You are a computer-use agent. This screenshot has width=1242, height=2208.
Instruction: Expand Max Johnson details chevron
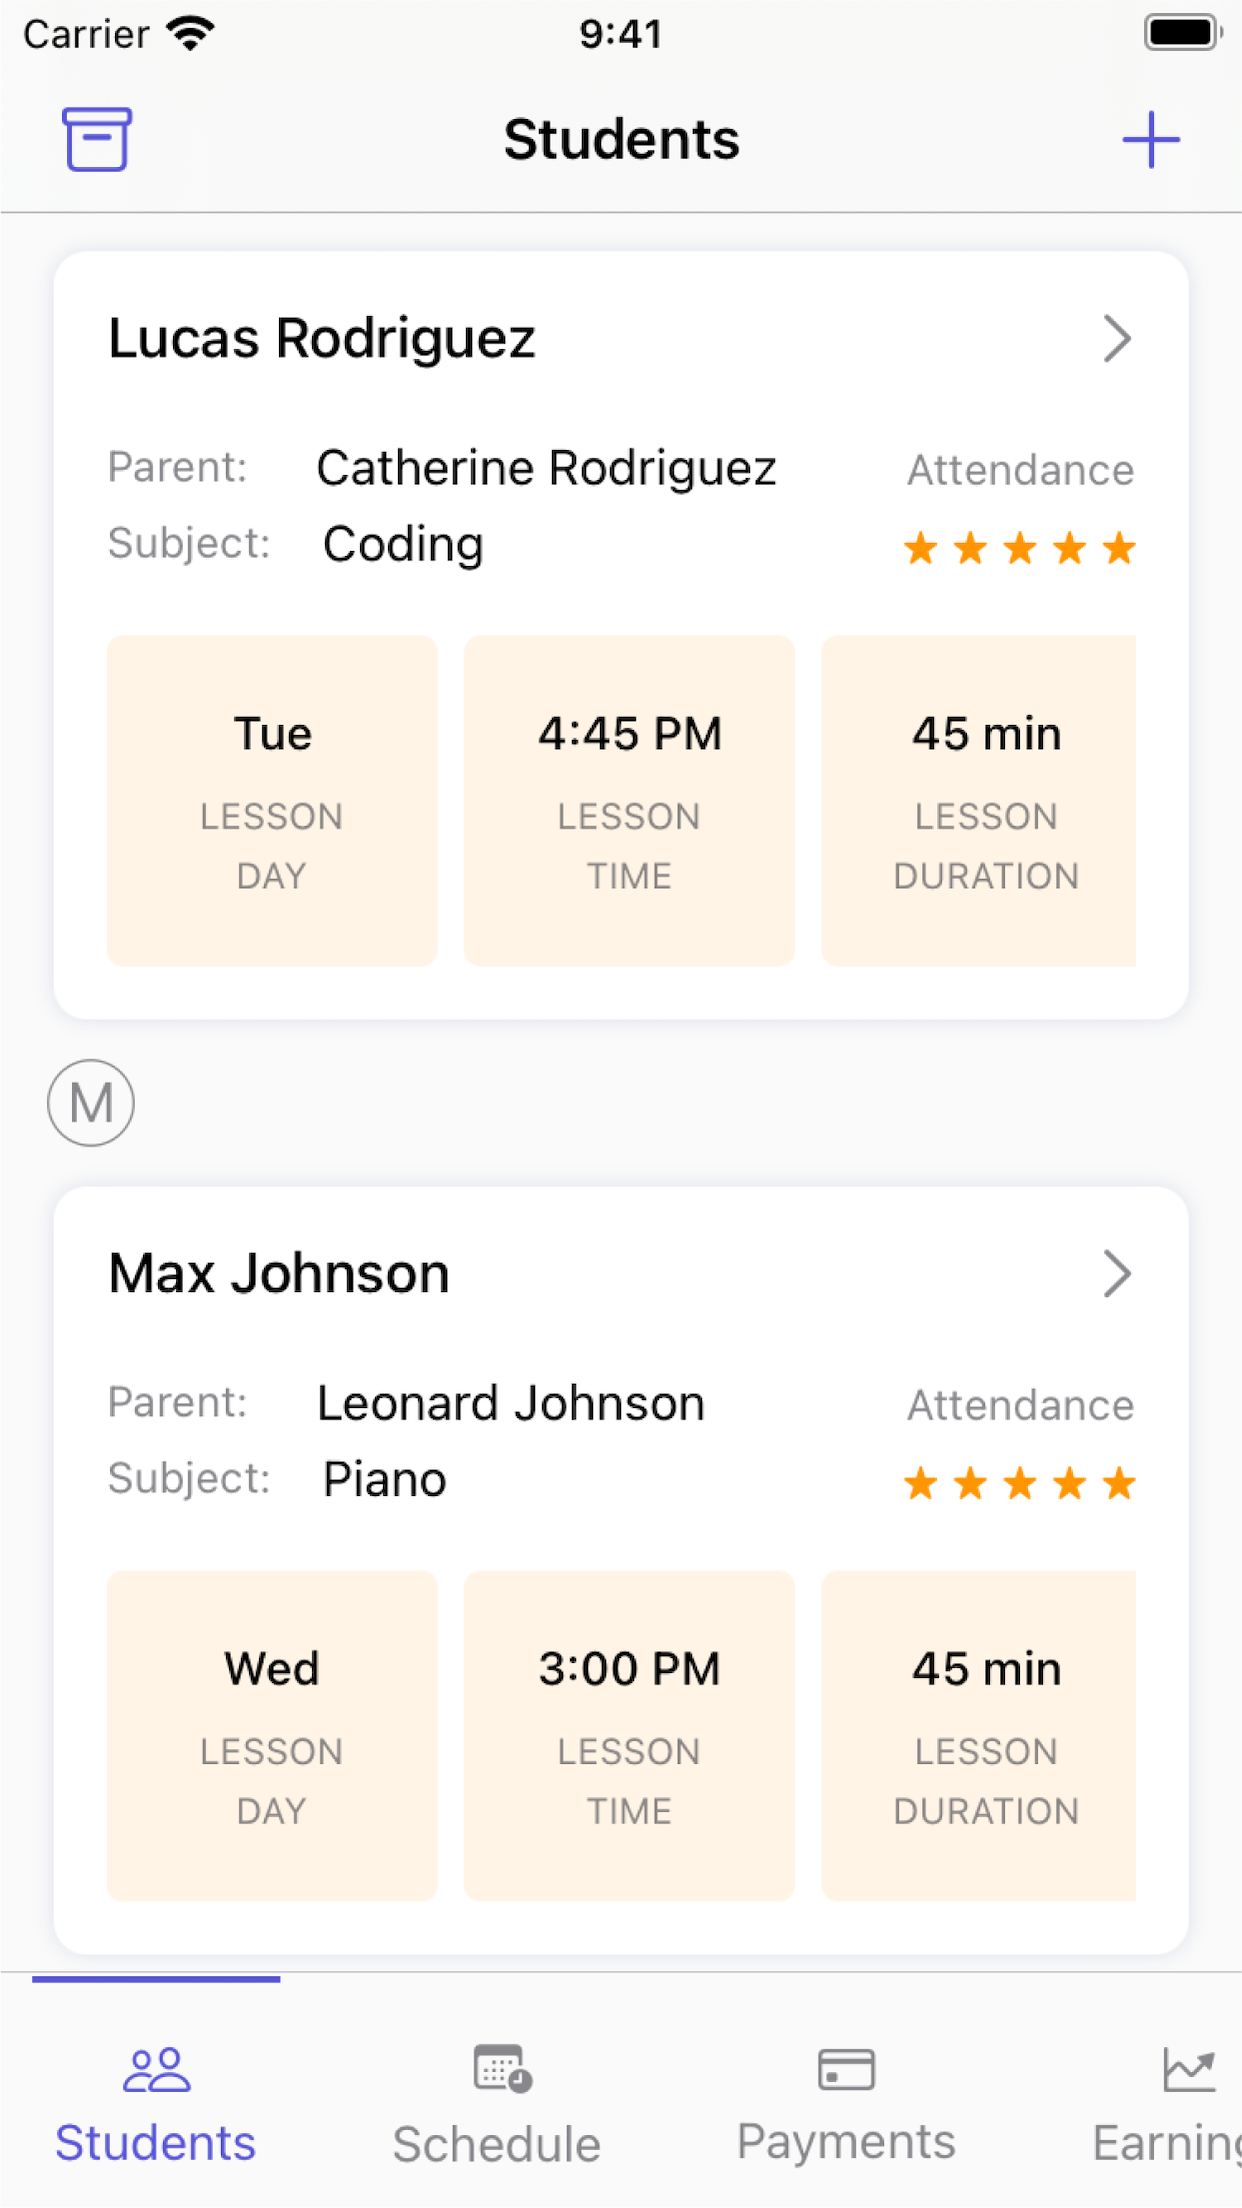pos(1117,1273)
